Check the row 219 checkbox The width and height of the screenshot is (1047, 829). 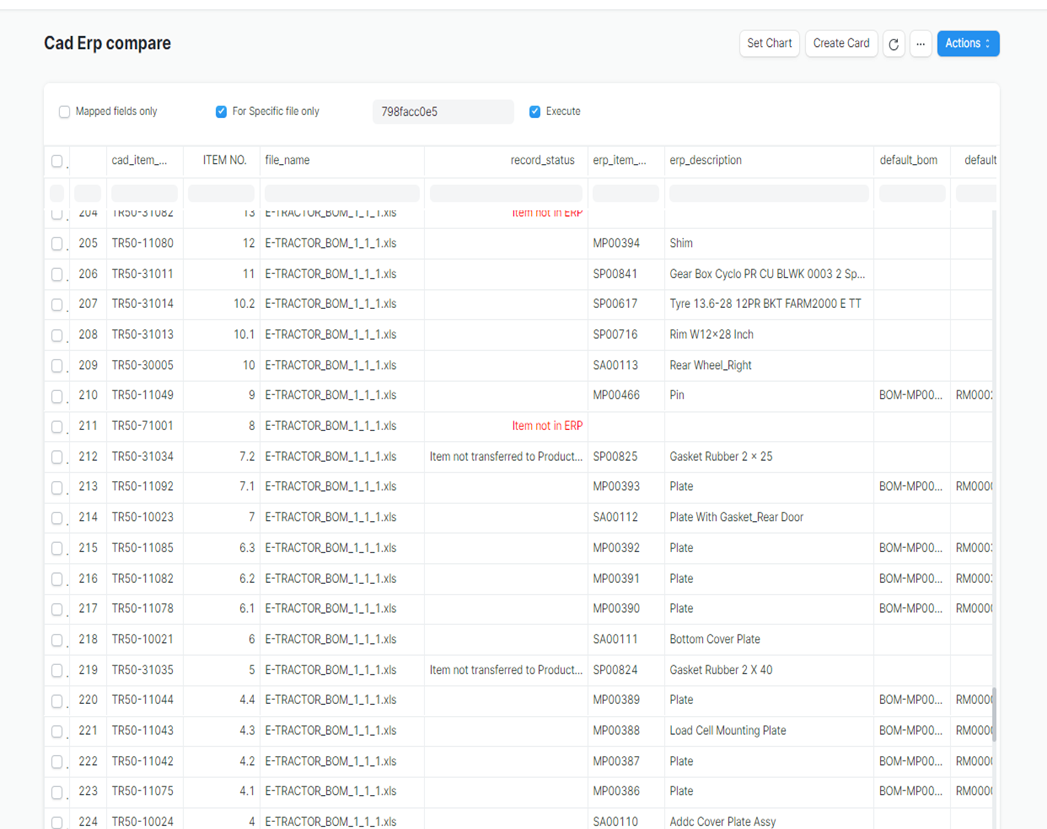(57, 671)
